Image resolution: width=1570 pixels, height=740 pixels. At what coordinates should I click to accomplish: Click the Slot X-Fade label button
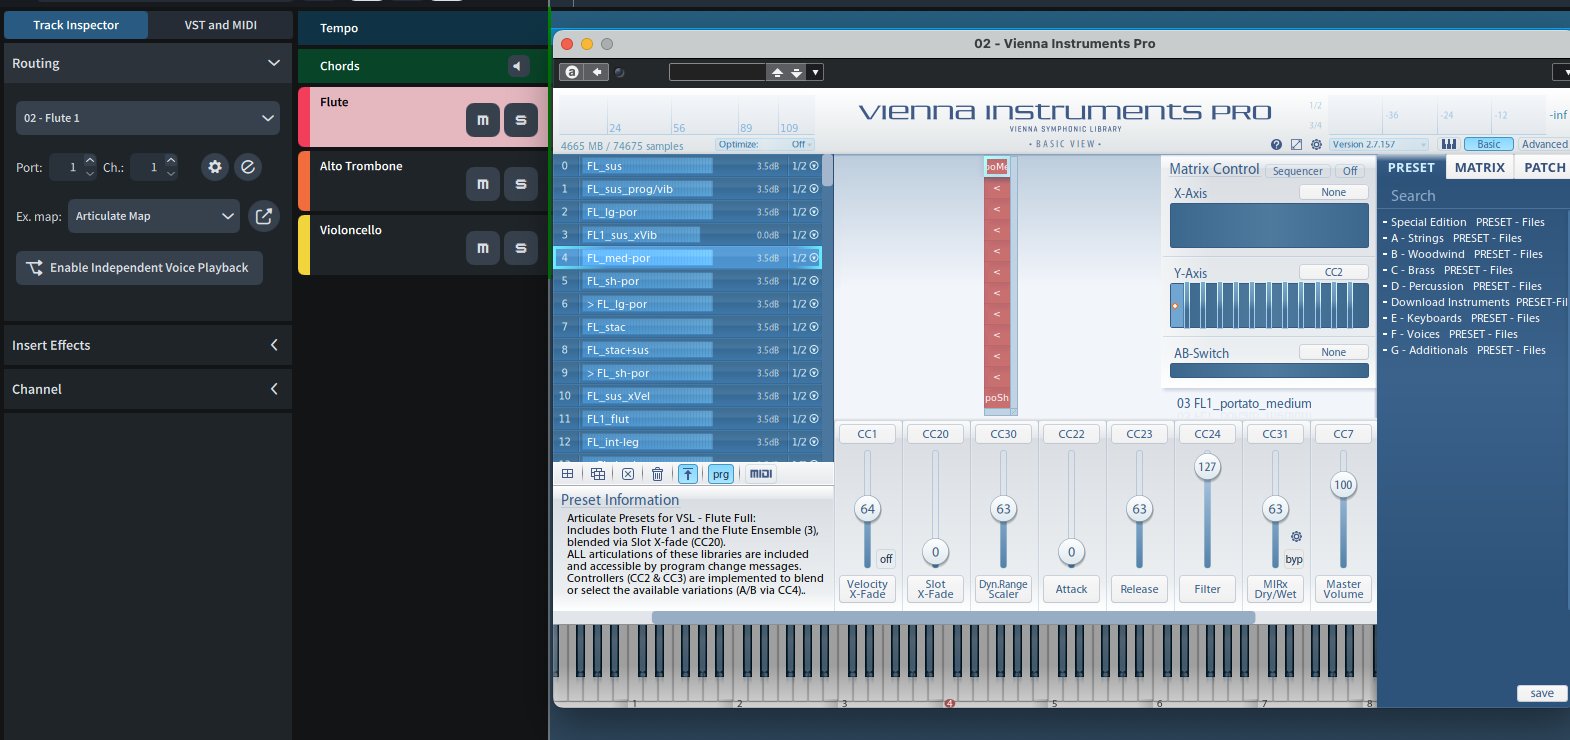[x=935, y=589]
